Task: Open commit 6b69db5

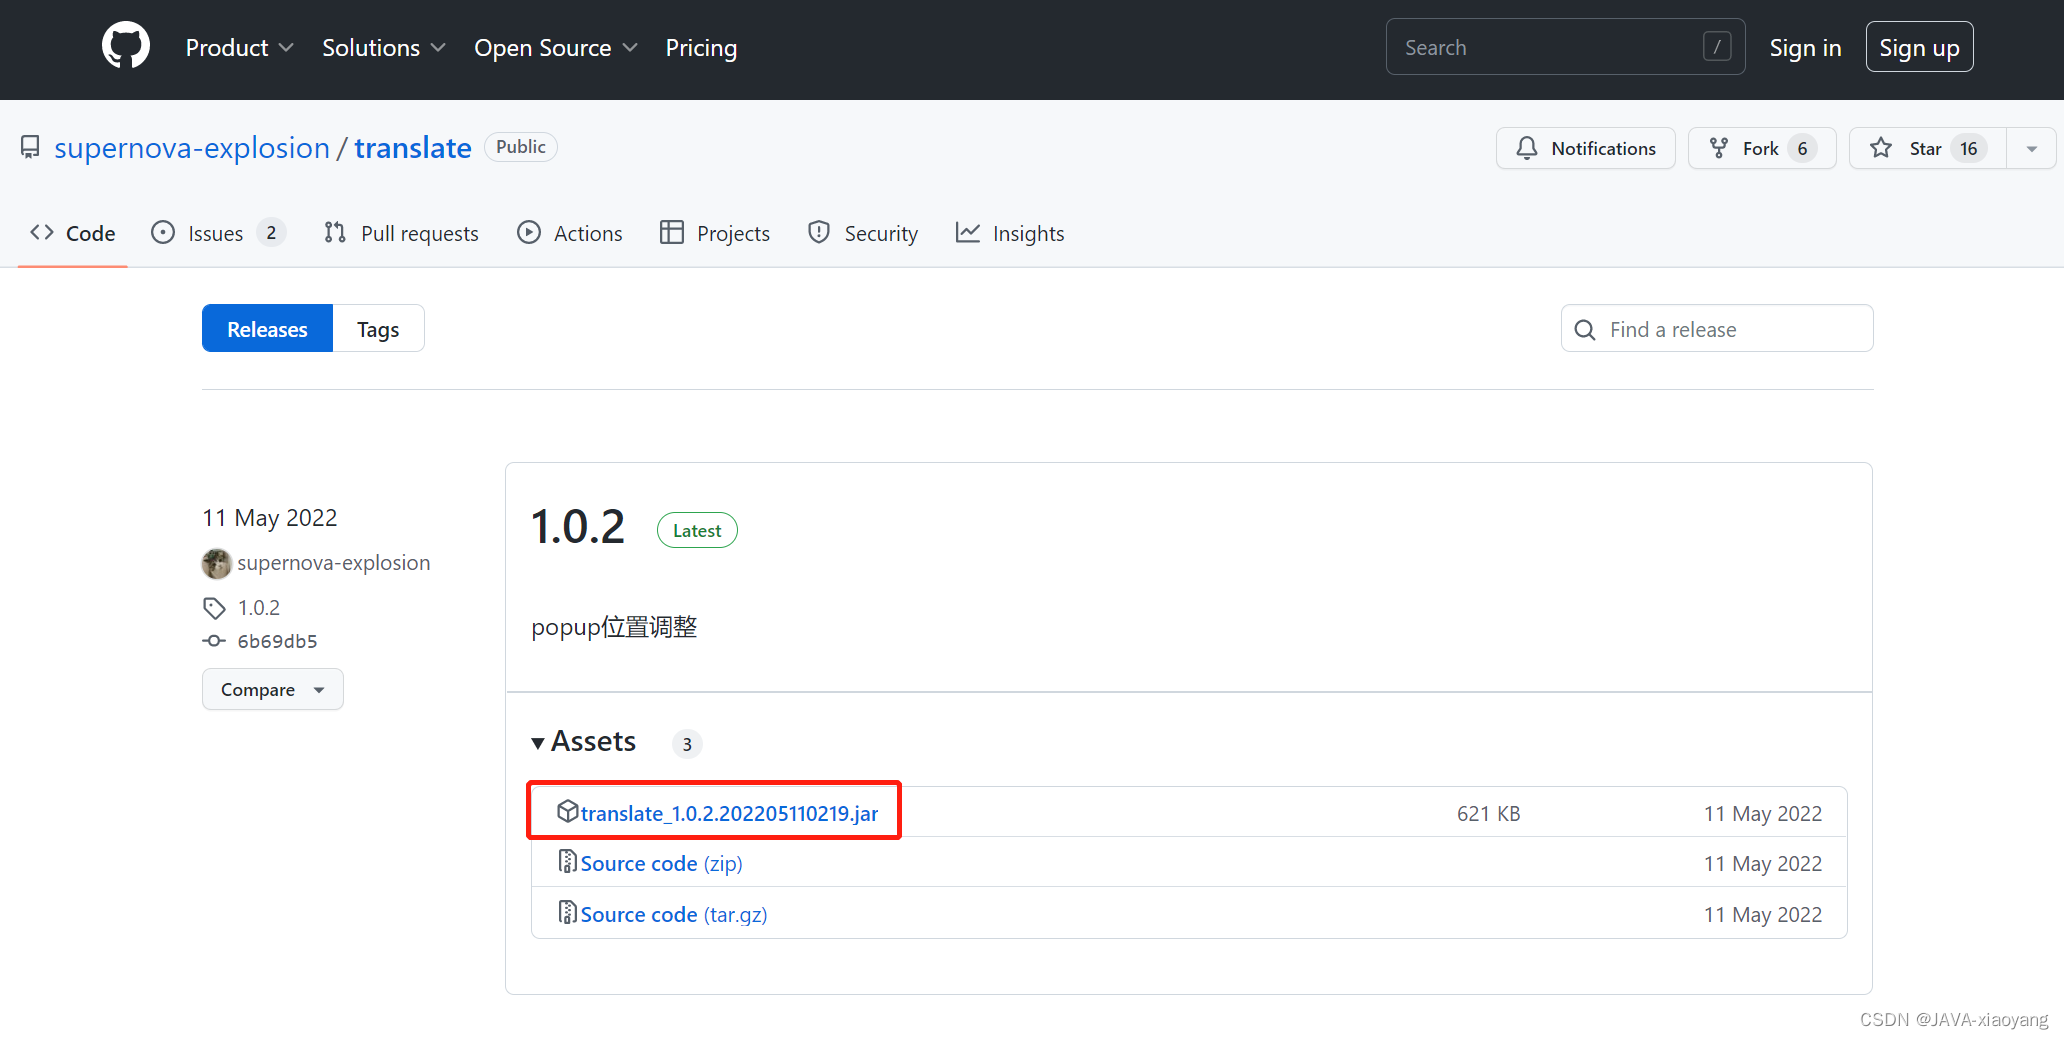Action: (x=277, y=641)
